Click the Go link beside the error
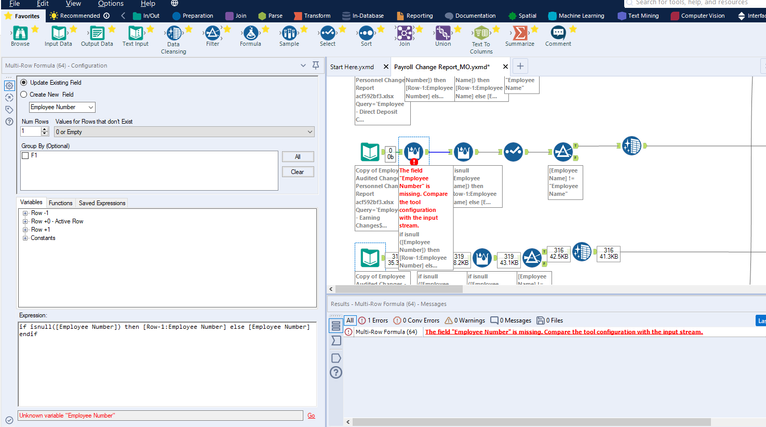The height and width of the screenshot is (427, 766). click(x=310, y=415)
